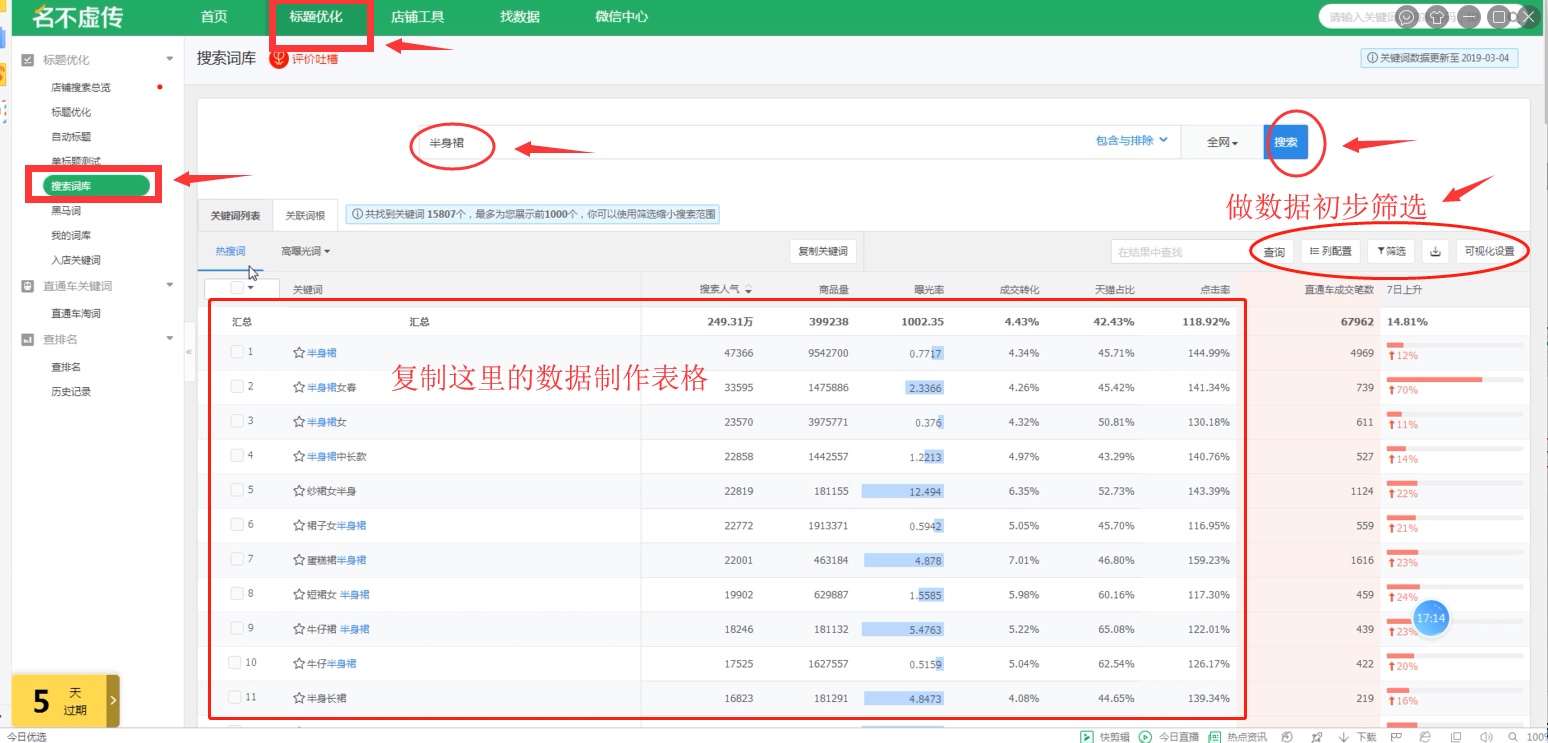1548x743 pixels.
Task: Expand the 包含与排除 options
Action: coord(1132,141)
